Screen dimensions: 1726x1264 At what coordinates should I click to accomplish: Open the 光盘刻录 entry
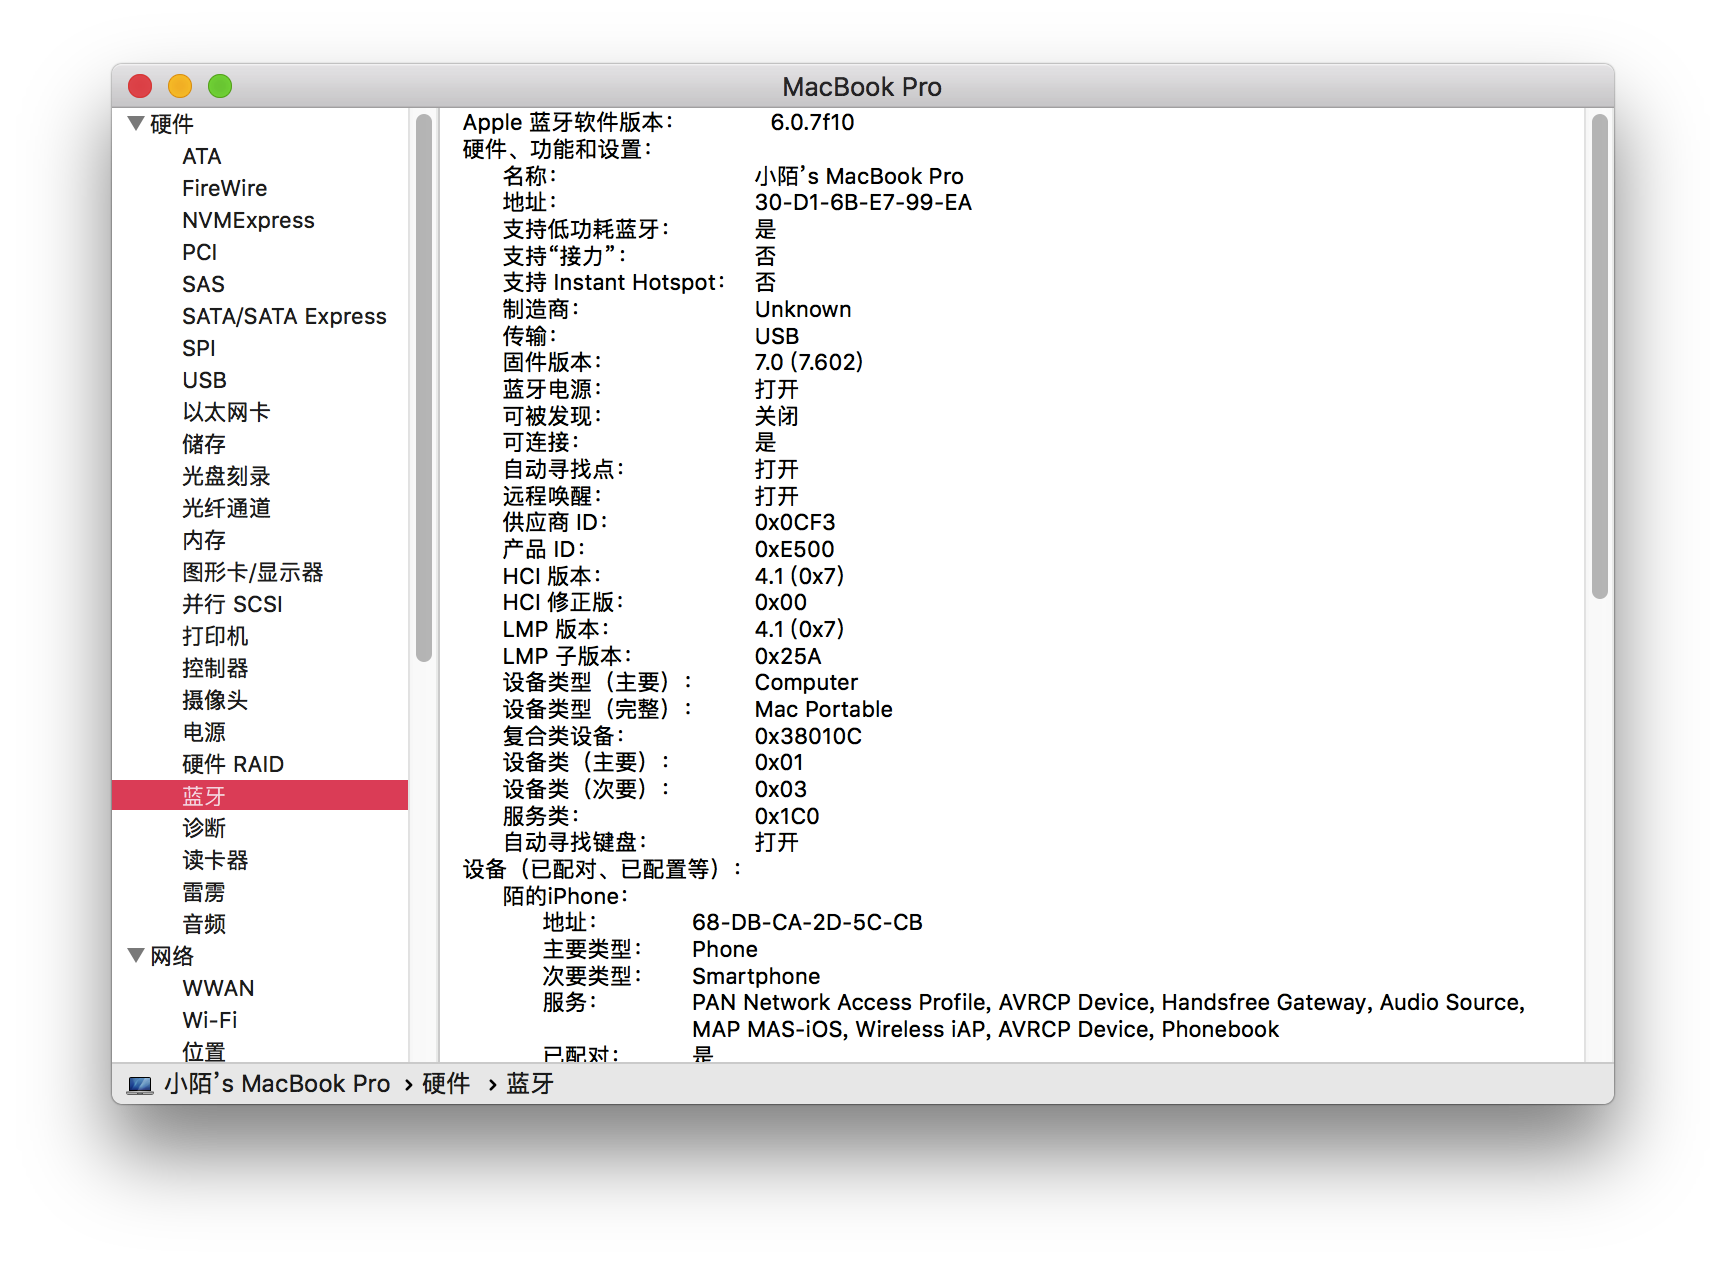[x=226, y=476]
